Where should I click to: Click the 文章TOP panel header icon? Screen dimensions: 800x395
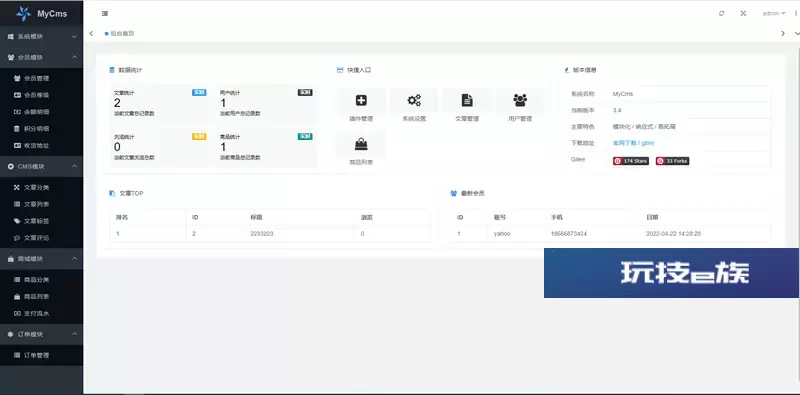tap(112, 193)
